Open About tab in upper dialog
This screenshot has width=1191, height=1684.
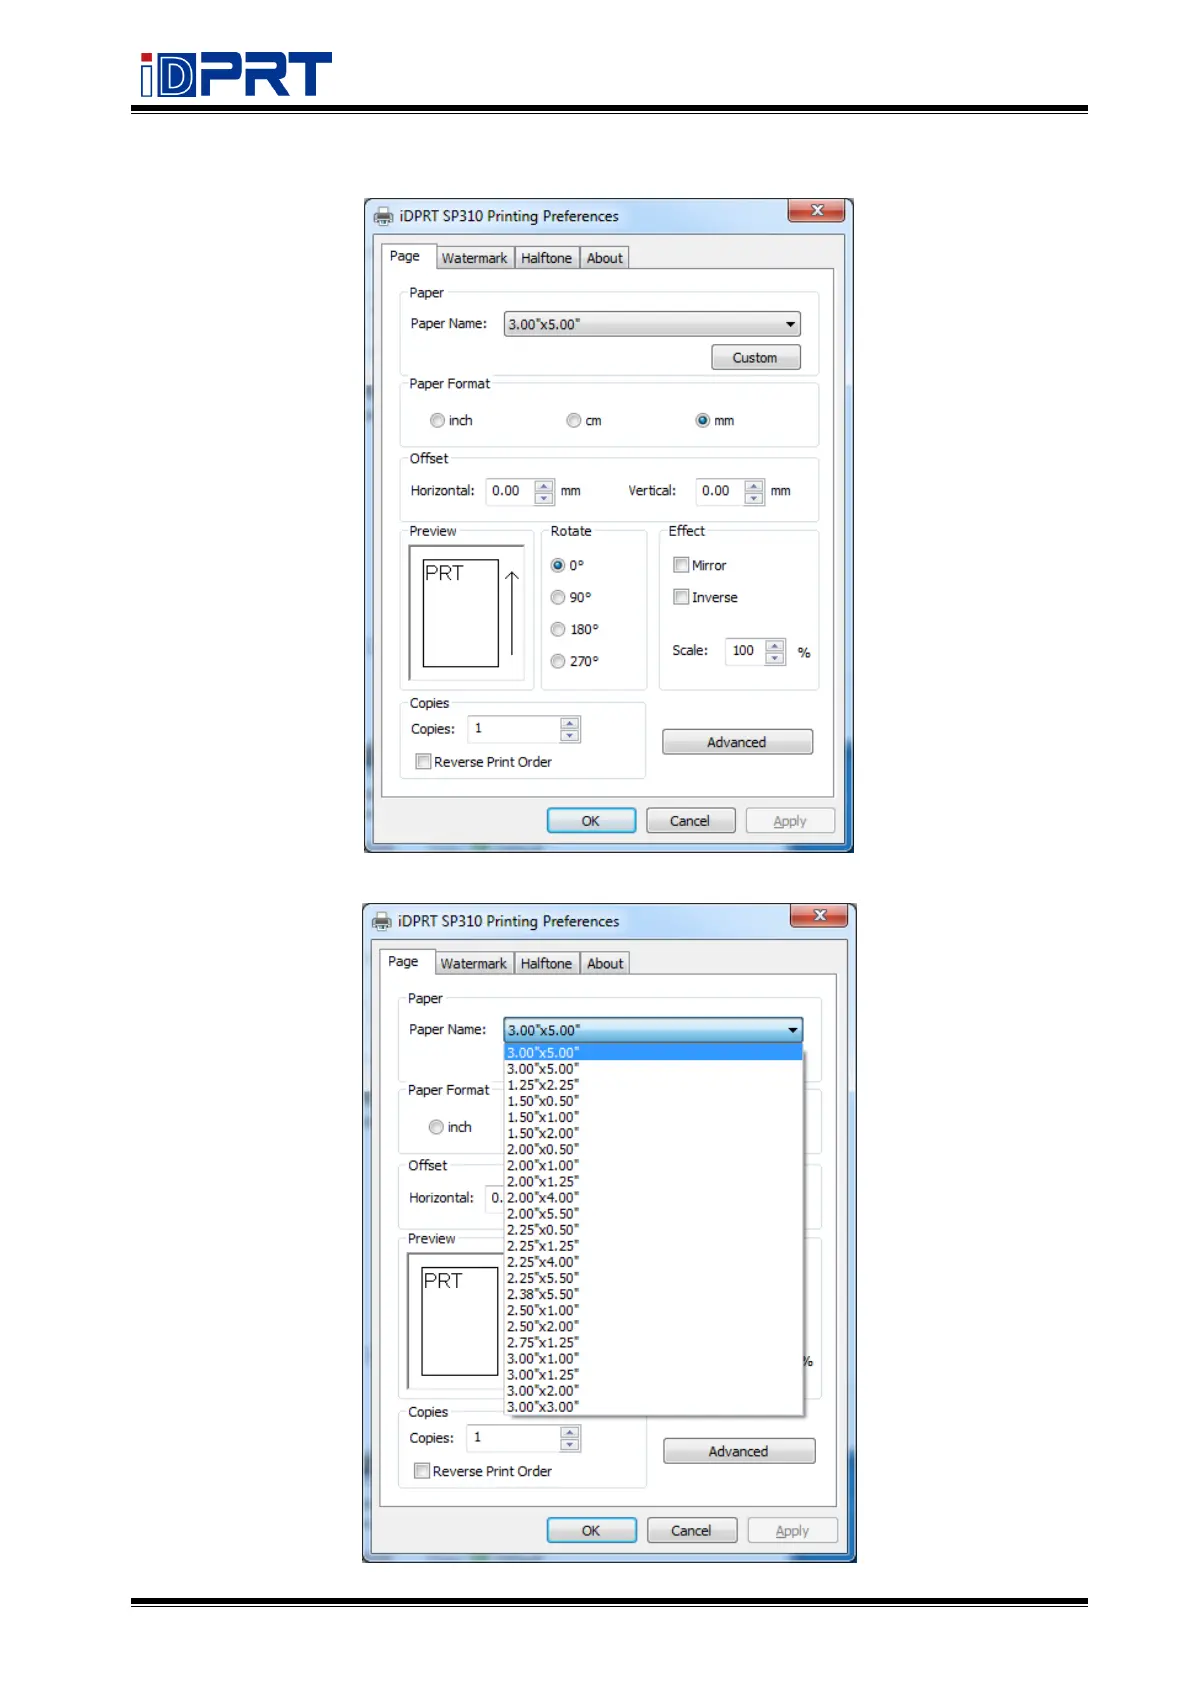click(x=605, y=258)
